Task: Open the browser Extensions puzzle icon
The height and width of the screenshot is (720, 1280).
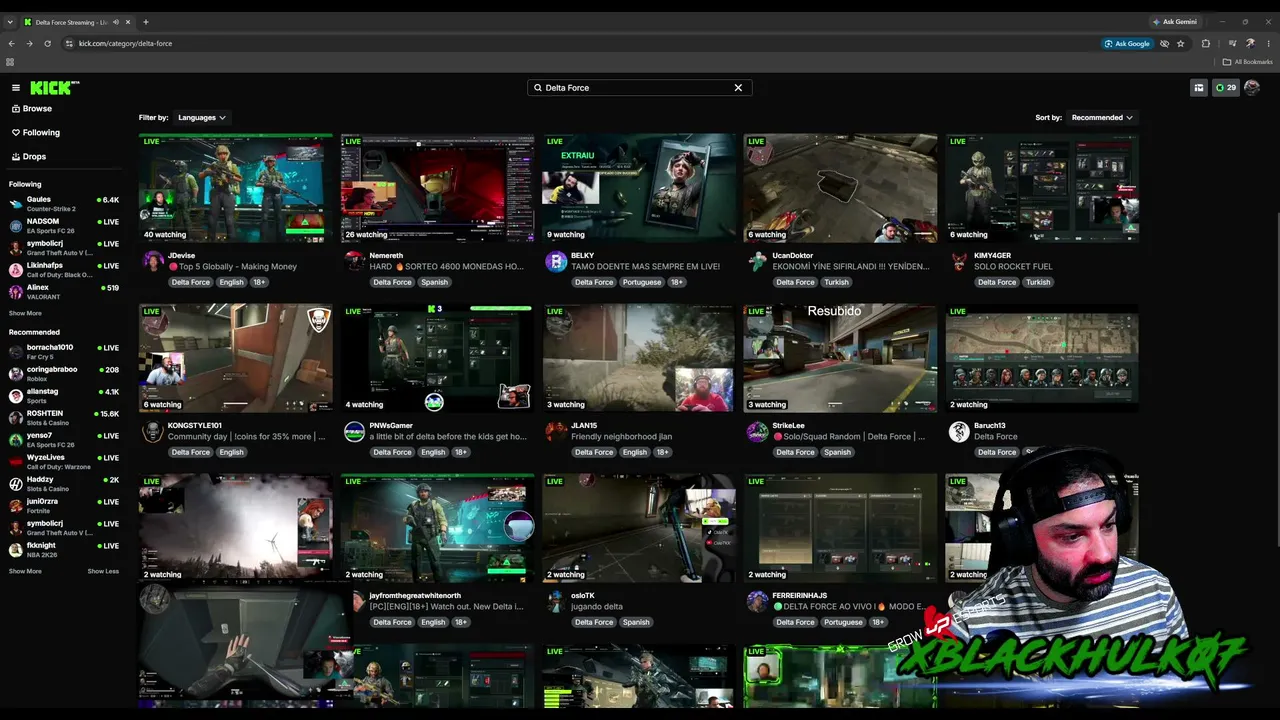Action: click(x=1206, y=44)
